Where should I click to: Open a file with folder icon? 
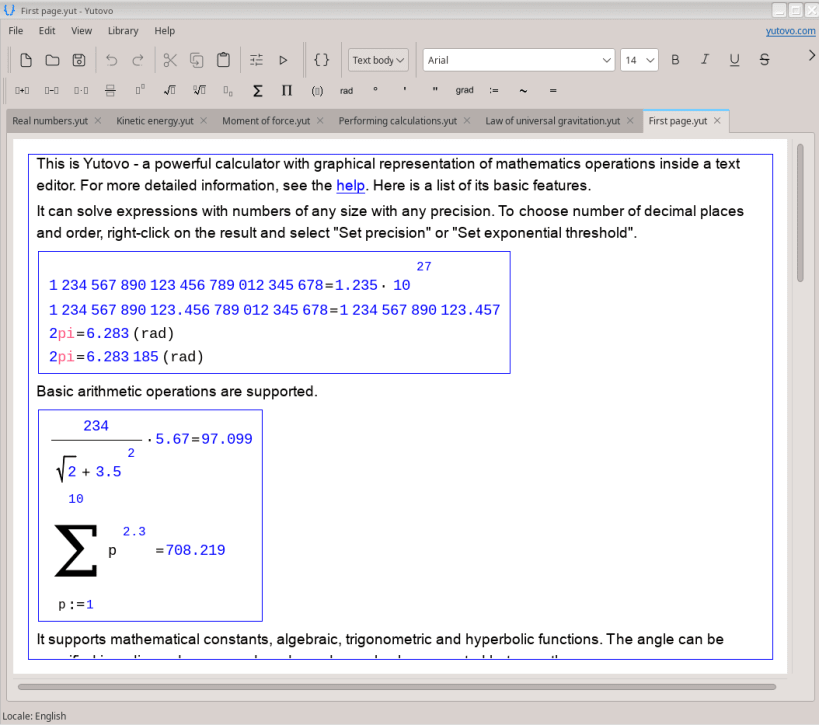52,60
